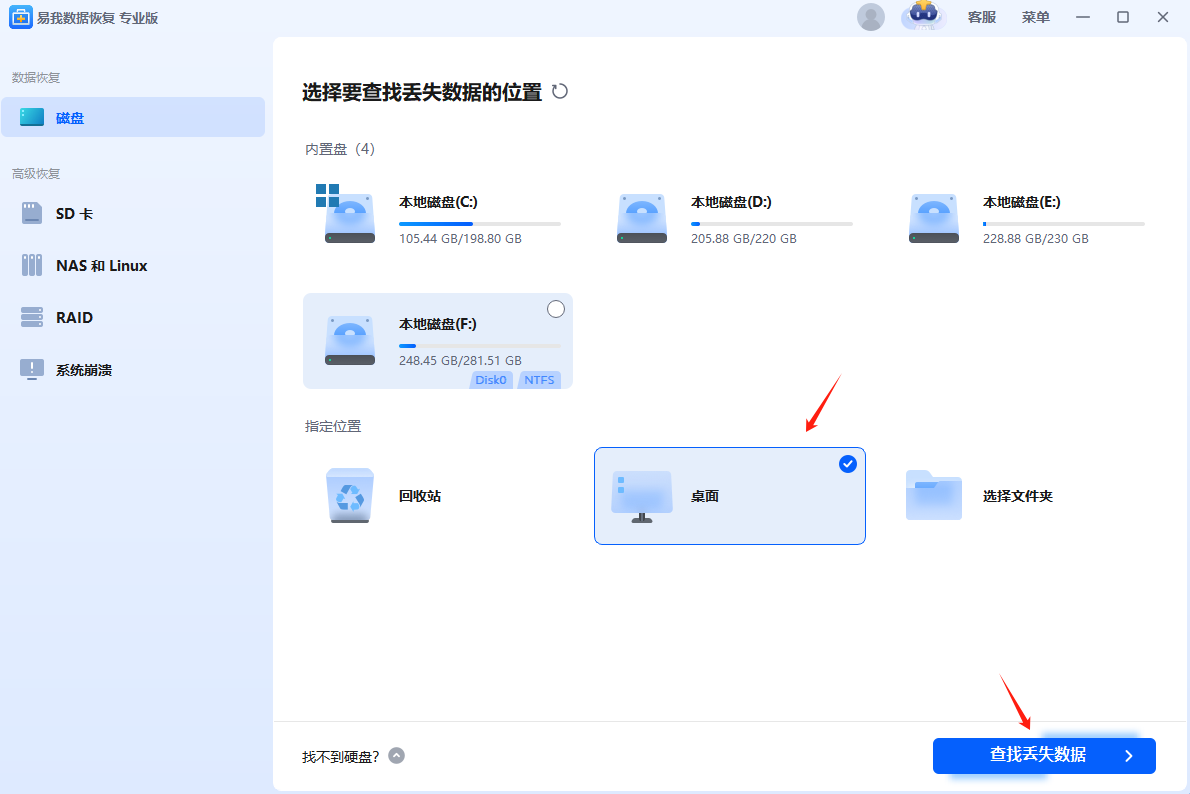Click the text 248.45 GB/281.51 GB

(x=460, y=361)
